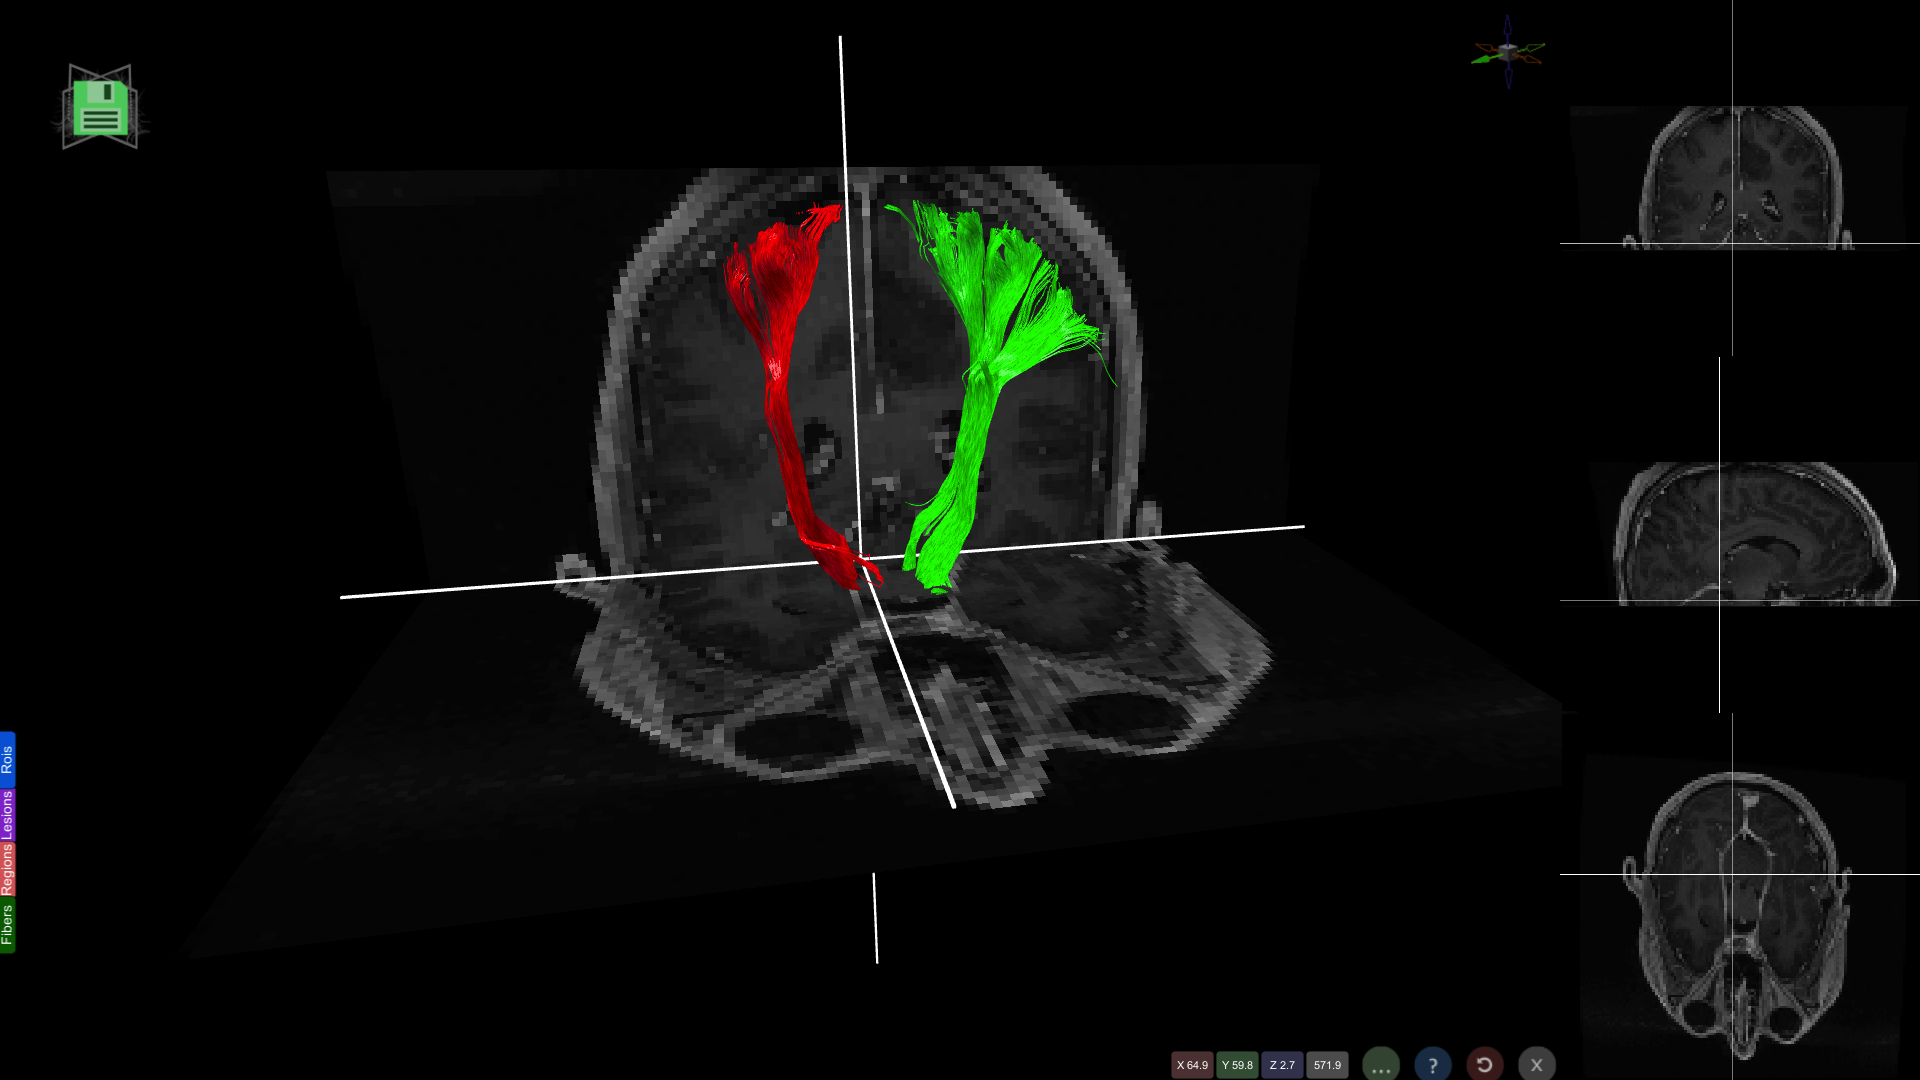The width and height of the screenshot is (1920, 1080).
Task: Click the red reset view button
Action: (1485, 1065)
